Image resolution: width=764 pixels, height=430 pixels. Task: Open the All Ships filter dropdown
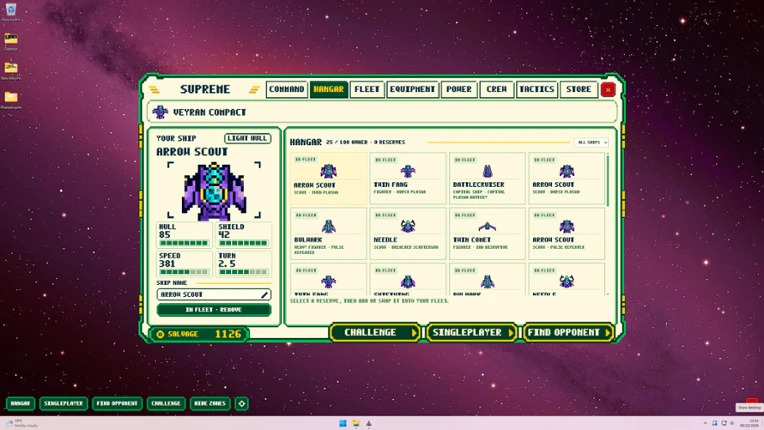coord(591,142)
